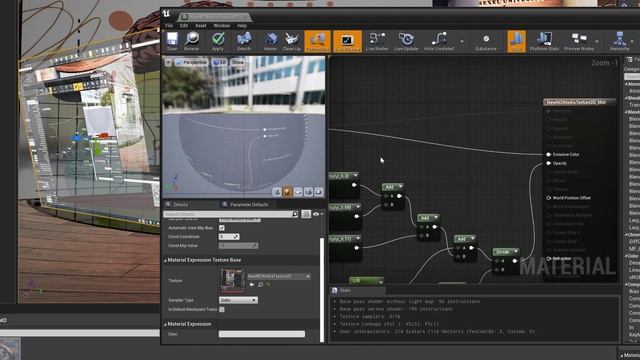
Task: Open the Hide Unrelated options arrow
Action: [x=462, y=41]
